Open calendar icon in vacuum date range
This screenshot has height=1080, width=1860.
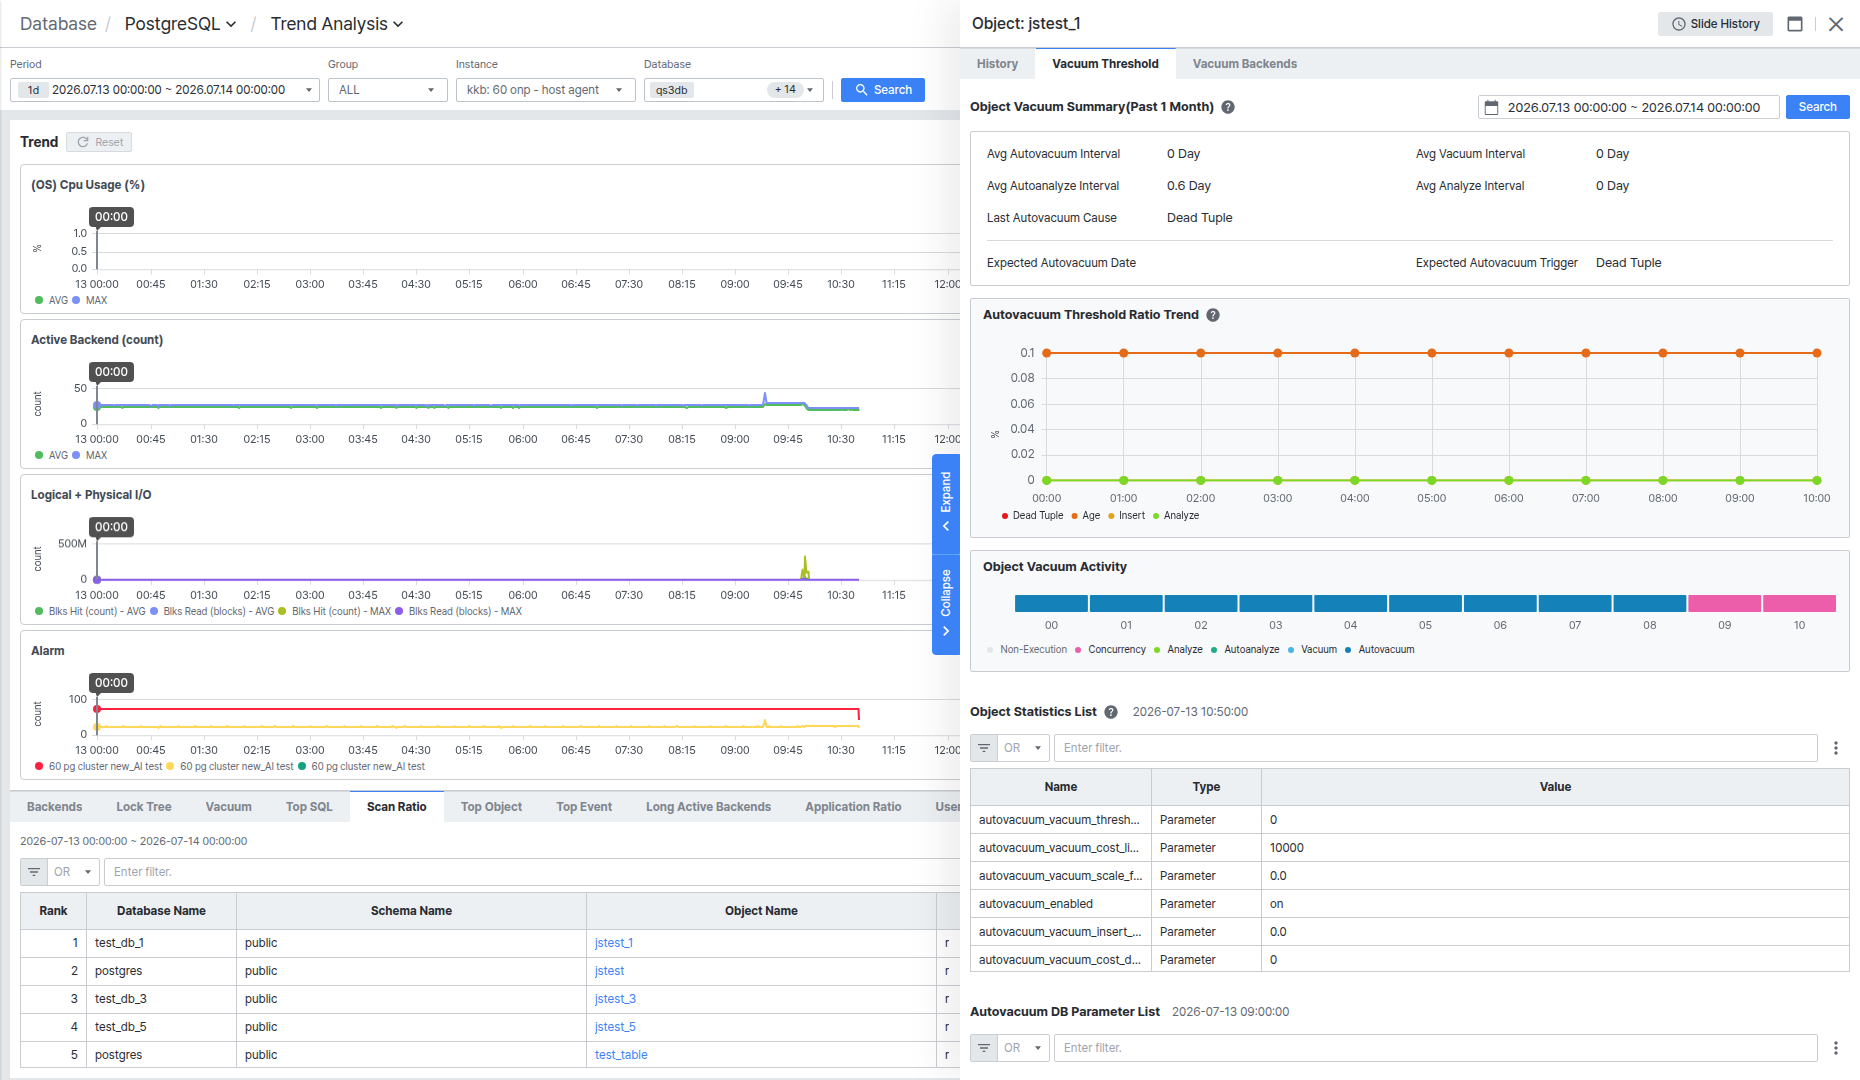[x=1491, y=107]
